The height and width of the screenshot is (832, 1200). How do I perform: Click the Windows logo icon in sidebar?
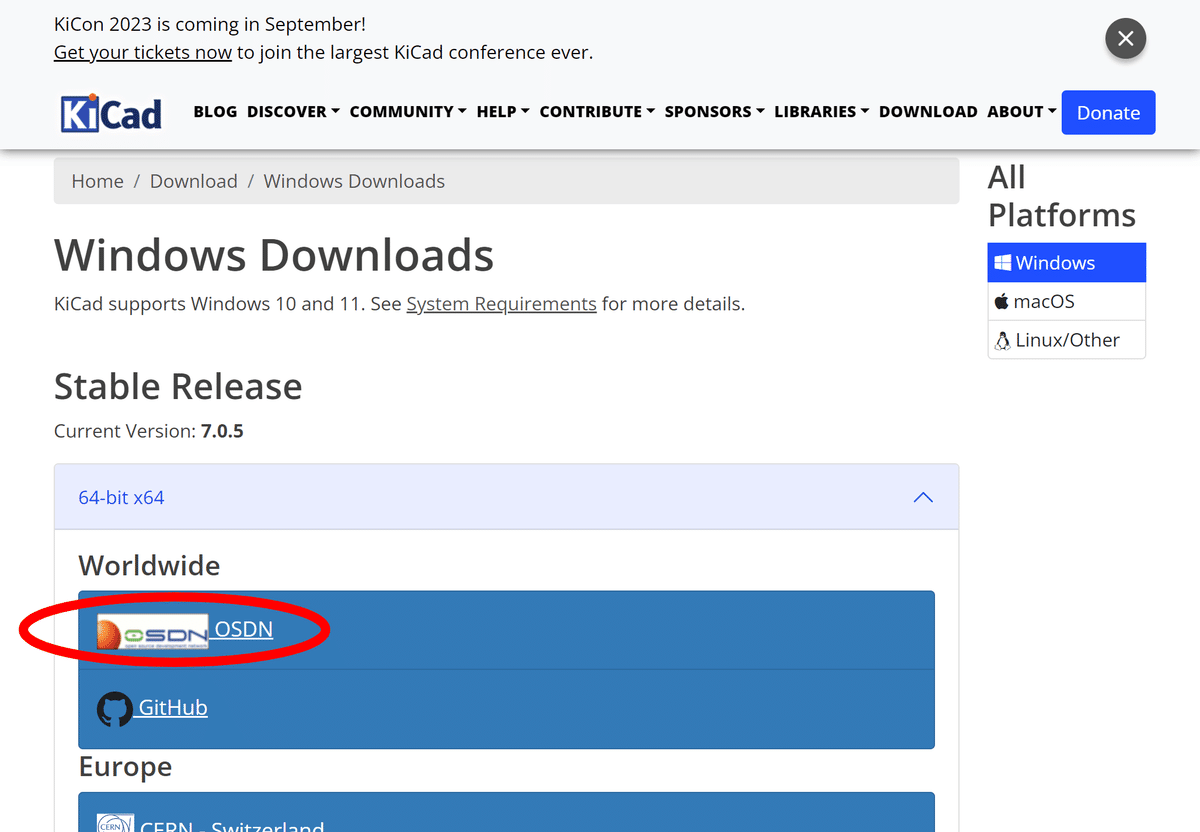(1003, 263)
